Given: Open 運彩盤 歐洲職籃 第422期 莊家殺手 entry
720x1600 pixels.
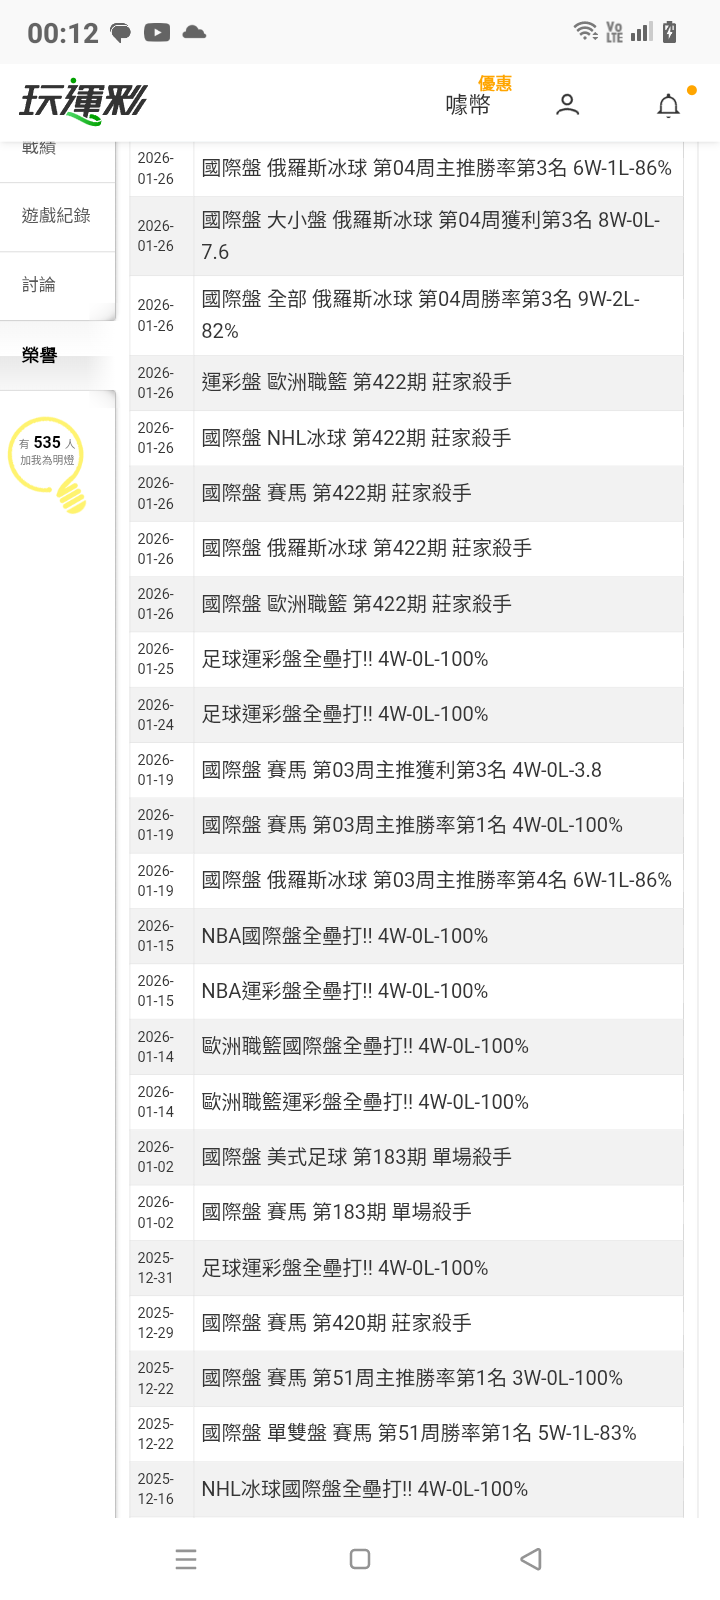Looking at the screenshot, I should tap(356, 382).
